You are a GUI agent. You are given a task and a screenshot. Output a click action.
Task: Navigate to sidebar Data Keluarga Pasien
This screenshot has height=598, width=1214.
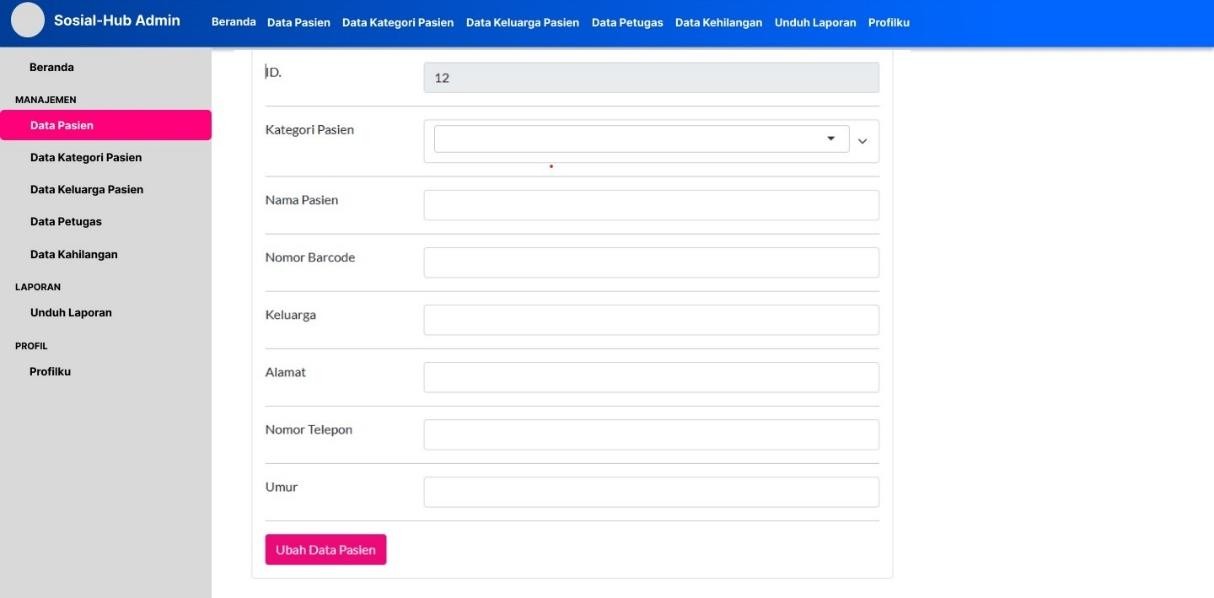pyautogui.click(x=87, y=189)
